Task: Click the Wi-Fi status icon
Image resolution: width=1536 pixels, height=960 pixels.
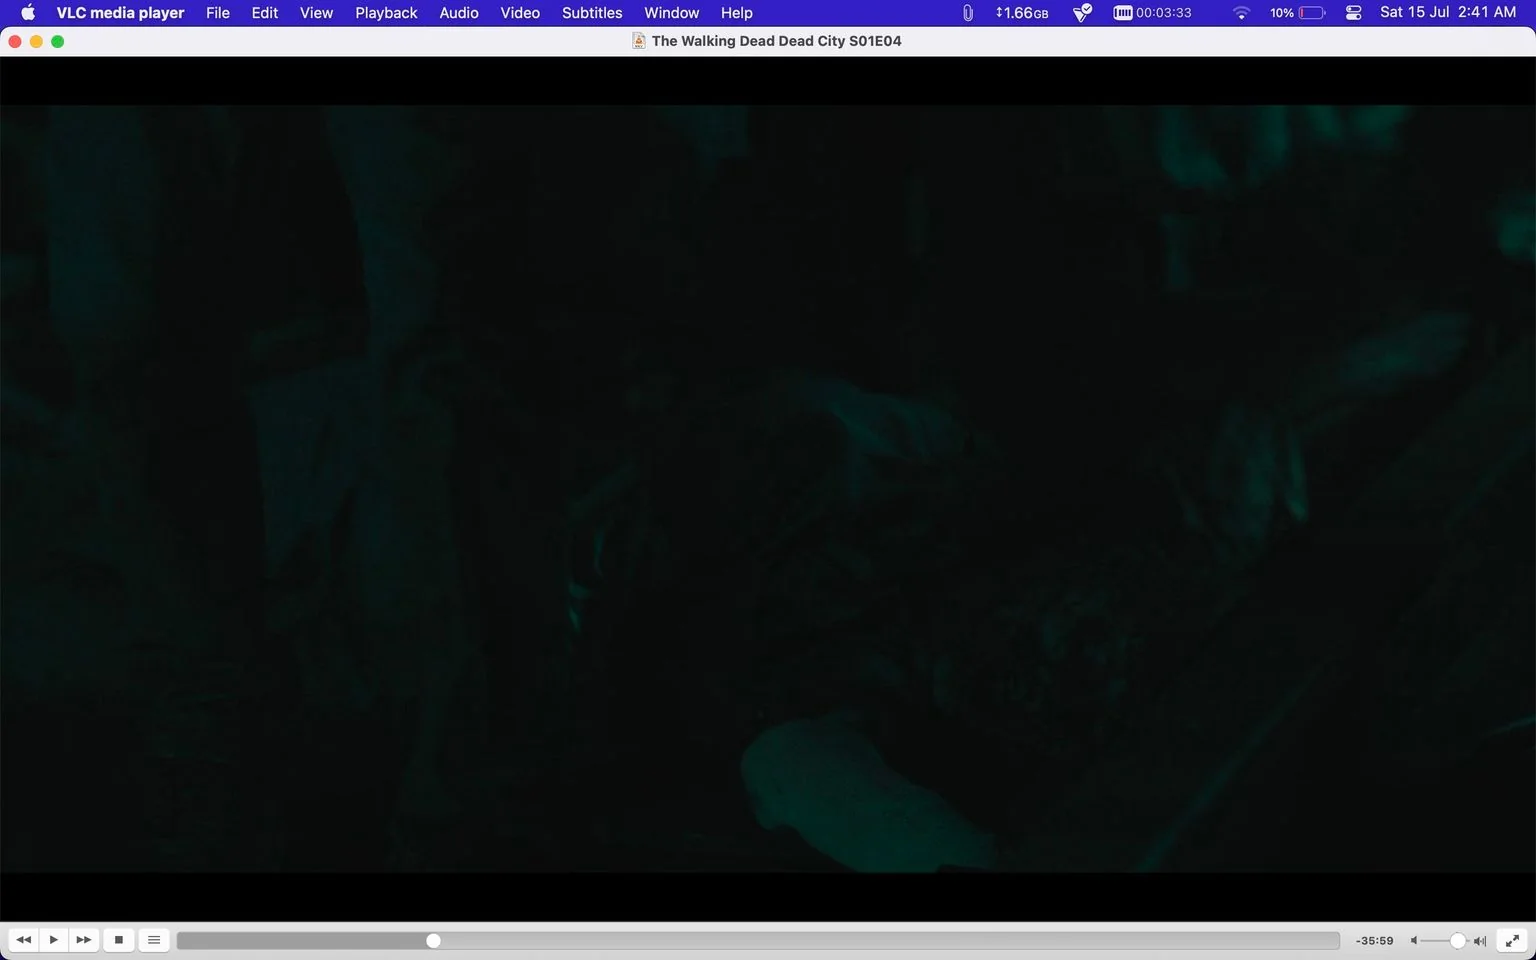Action: (1241, 13)
